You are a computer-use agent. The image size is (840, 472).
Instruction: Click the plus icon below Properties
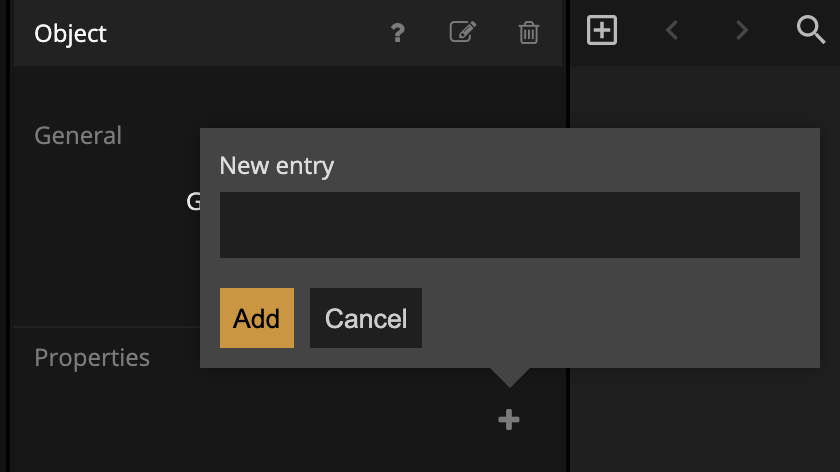[x=509, y=420]
